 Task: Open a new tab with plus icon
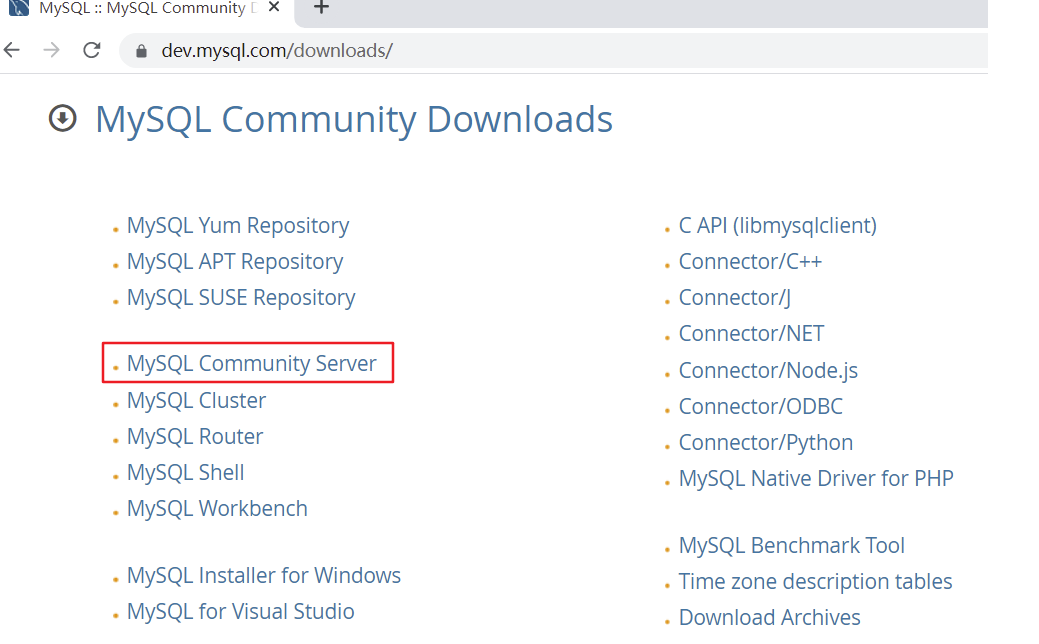point(321,7)
